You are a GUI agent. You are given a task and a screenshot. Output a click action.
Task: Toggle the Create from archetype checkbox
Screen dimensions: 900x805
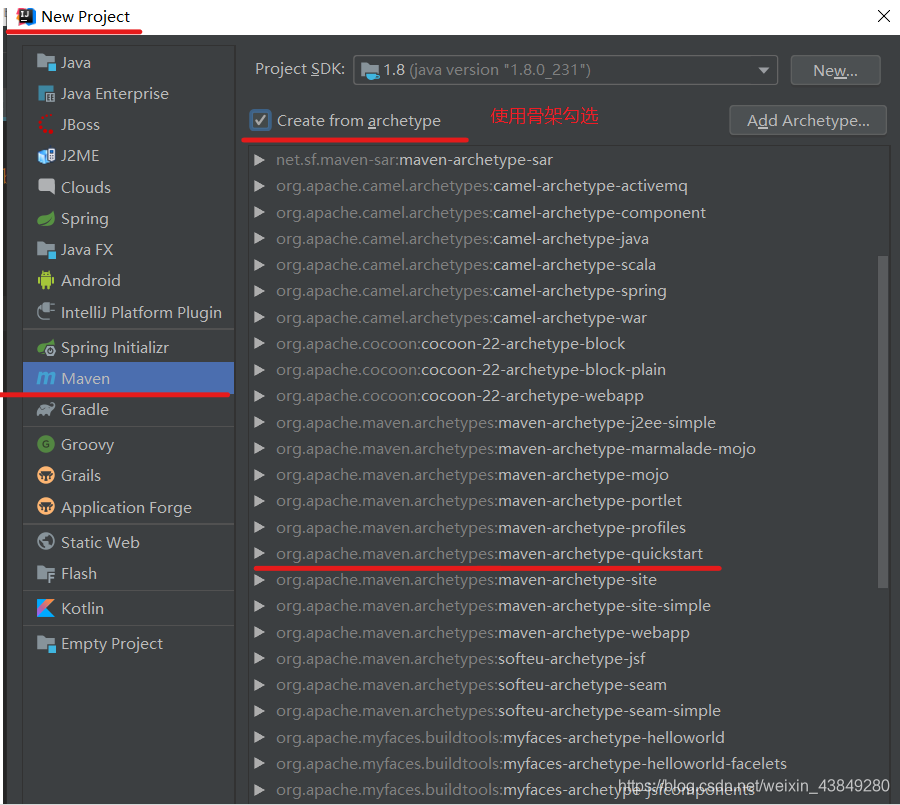pyautogui.click(x=261, y=120)
